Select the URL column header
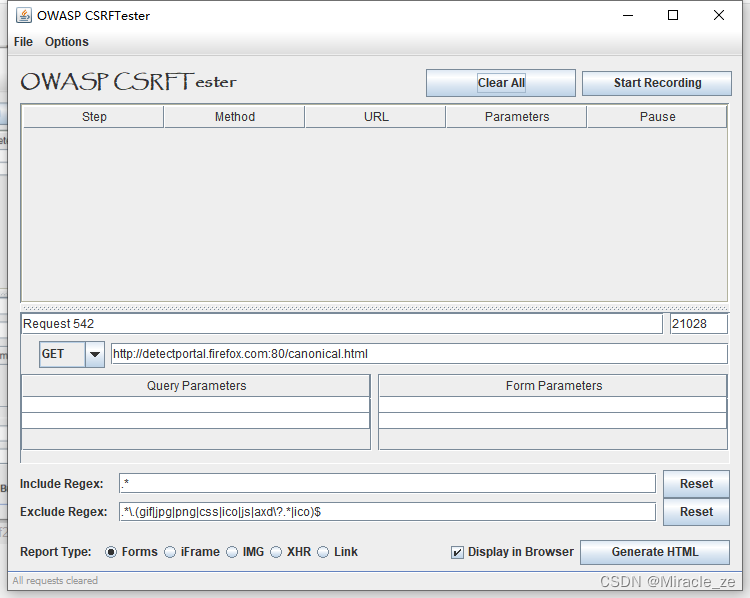750x598 pixels. (x=375, y=117)
